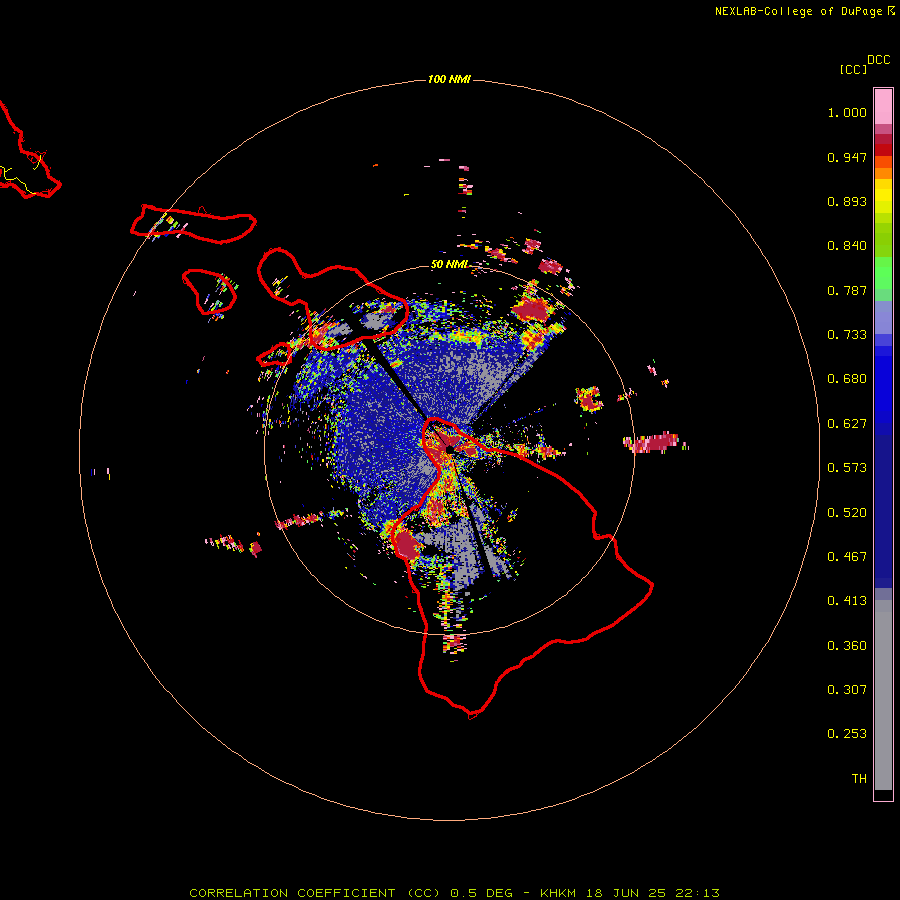The width and height of the screenshot is (900, 900).
Task: Click the 0.520 legend value
Action: pos(847,513)
